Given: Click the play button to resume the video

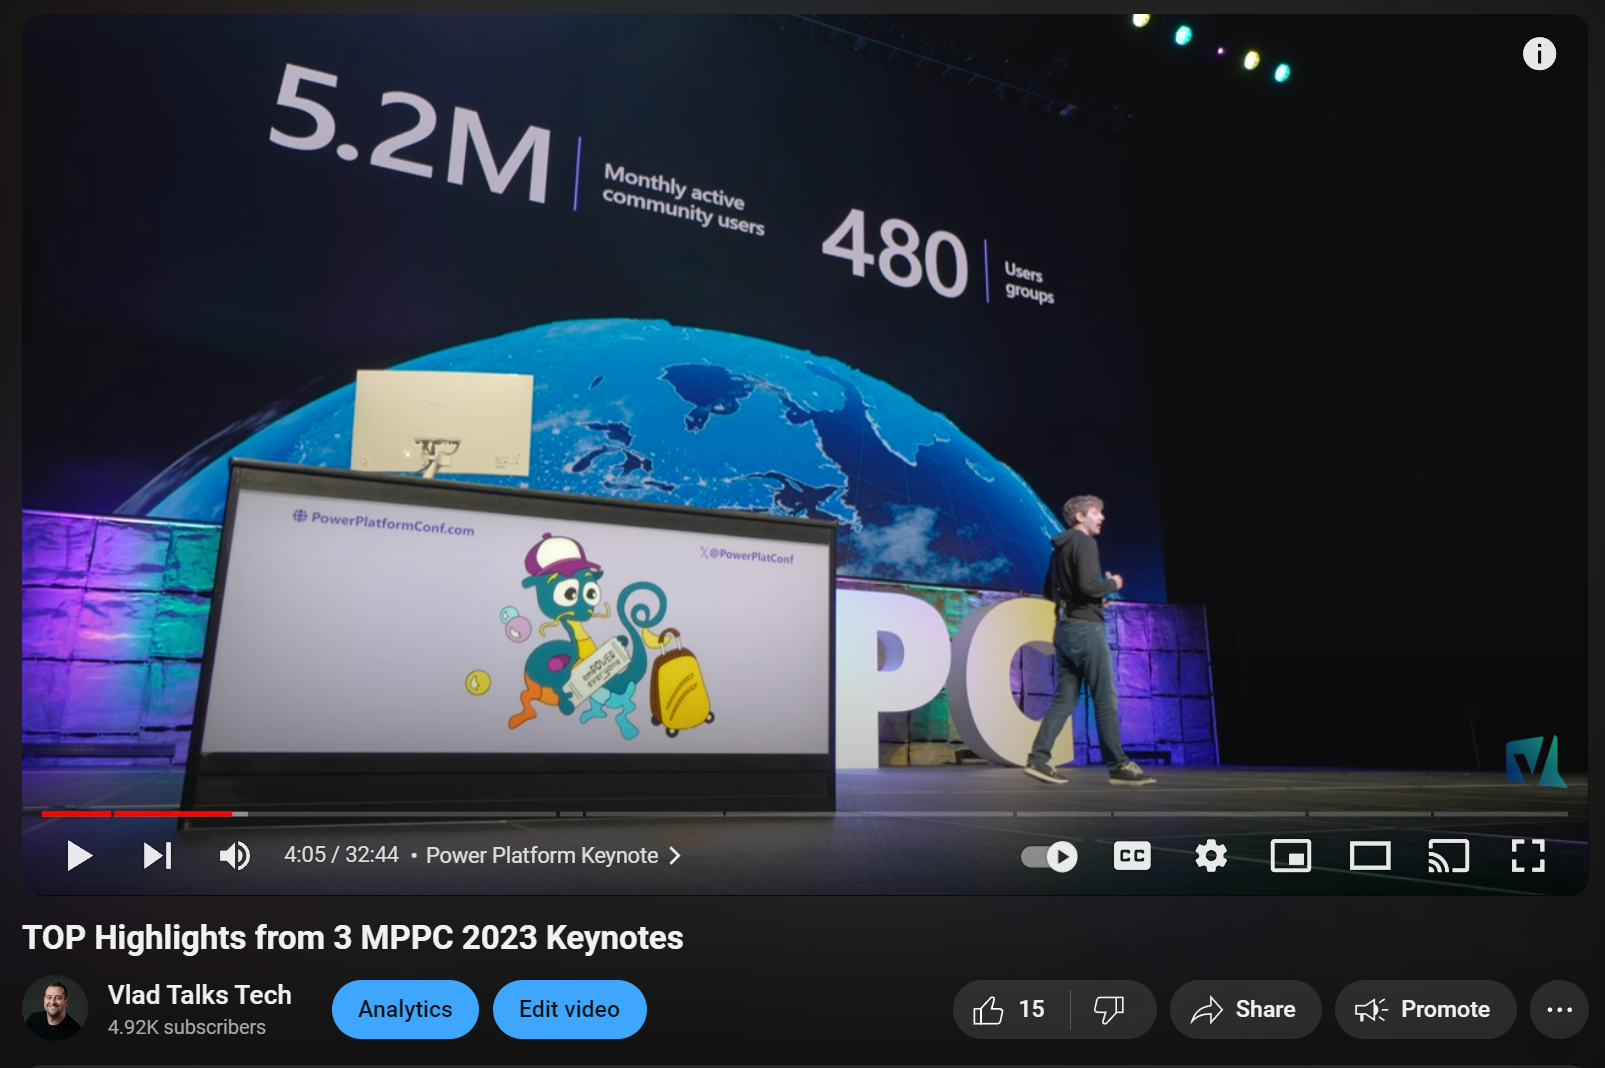Looking at the screenshot, I should point(79,855).
